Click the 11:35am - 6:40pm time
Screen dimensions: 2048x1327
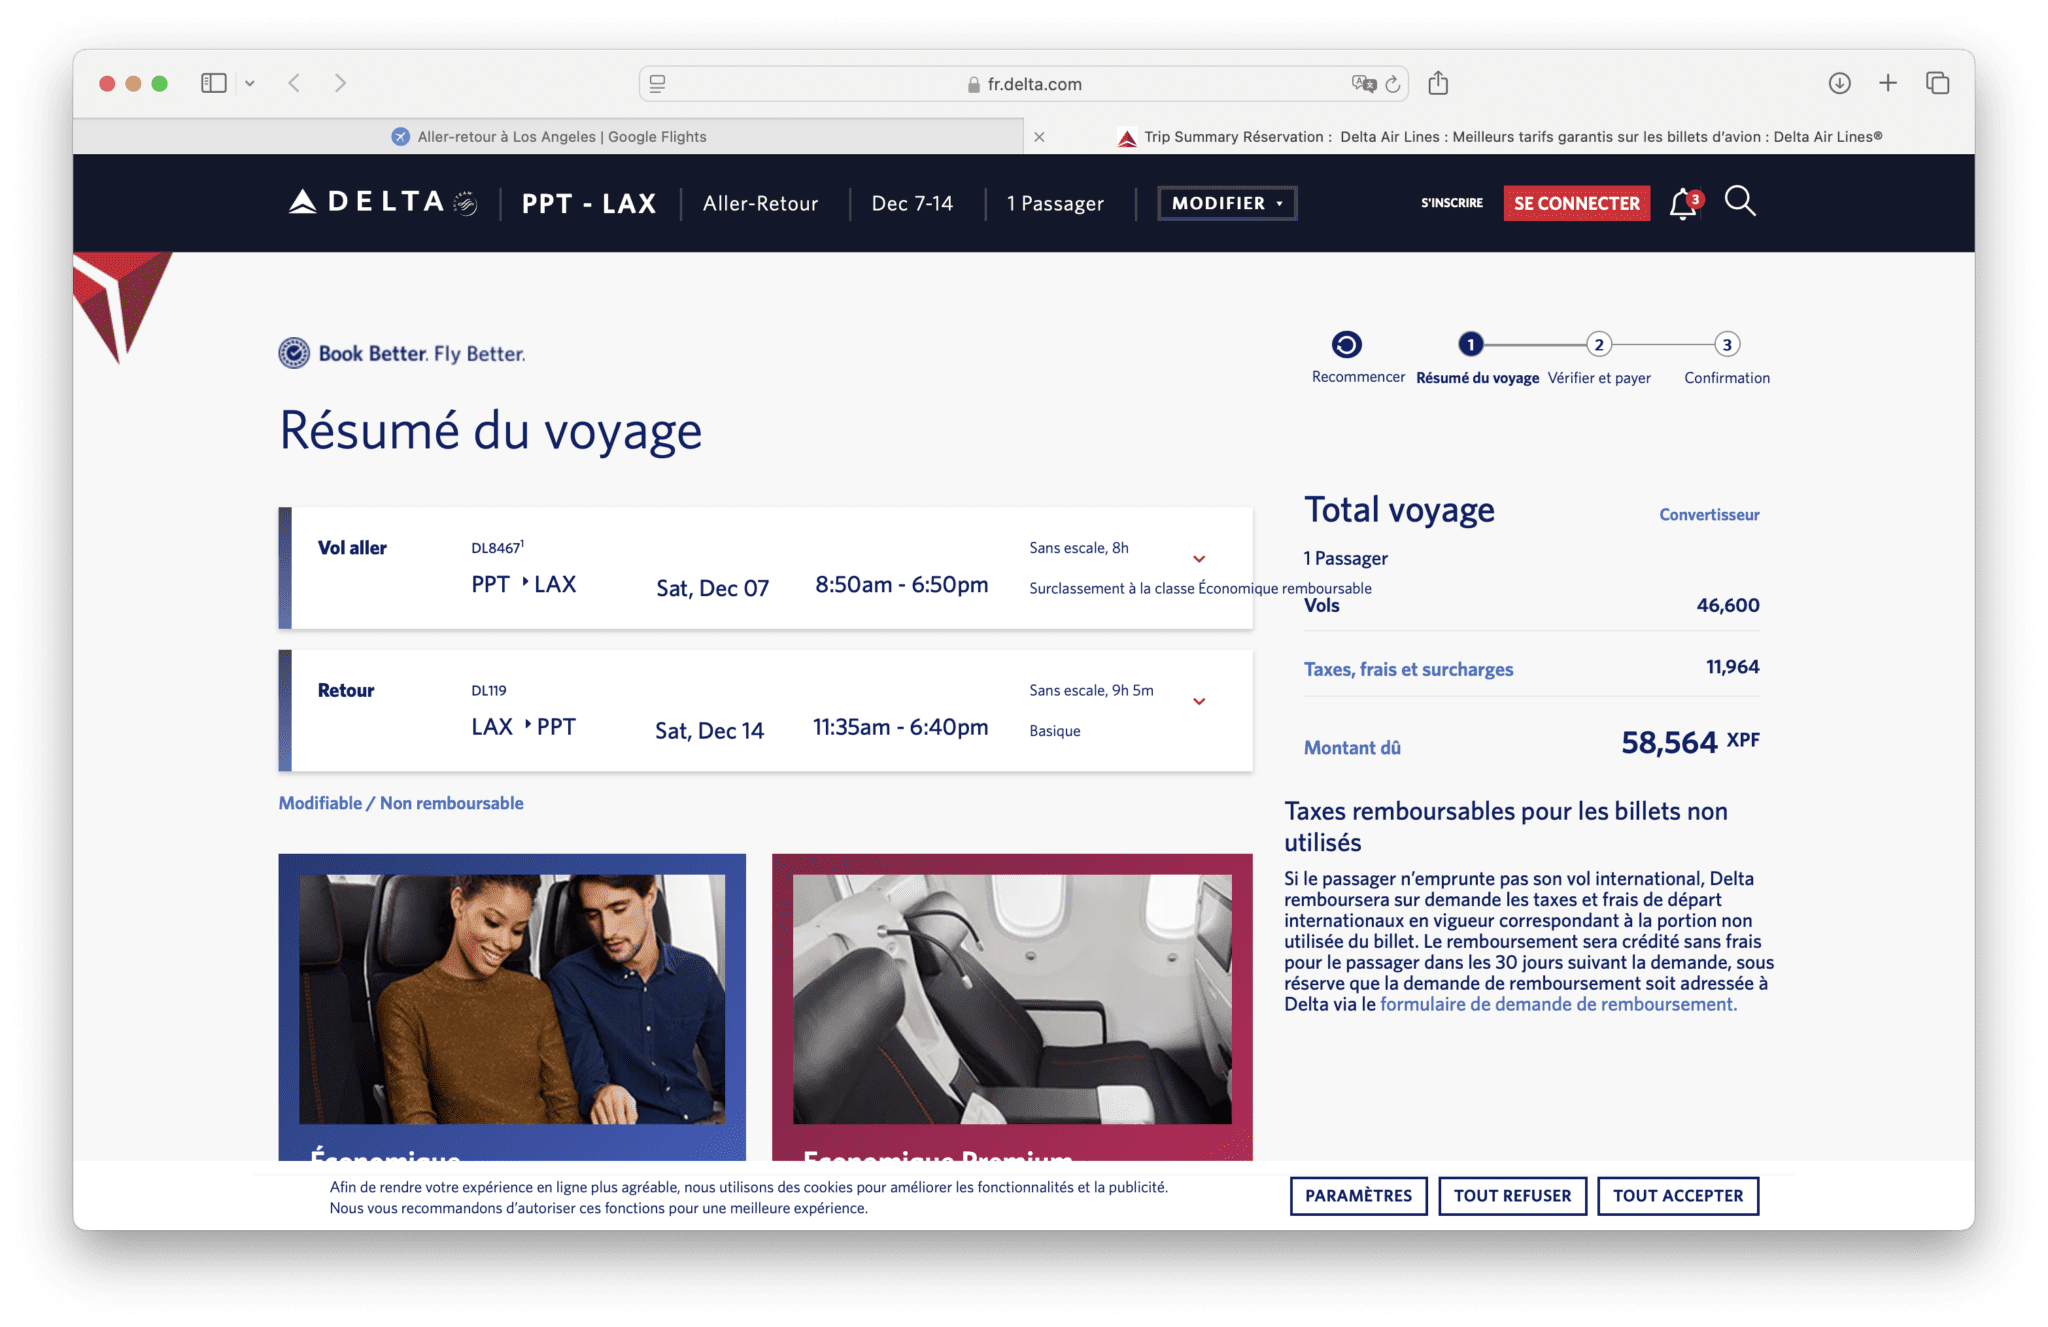coord(900,727)
